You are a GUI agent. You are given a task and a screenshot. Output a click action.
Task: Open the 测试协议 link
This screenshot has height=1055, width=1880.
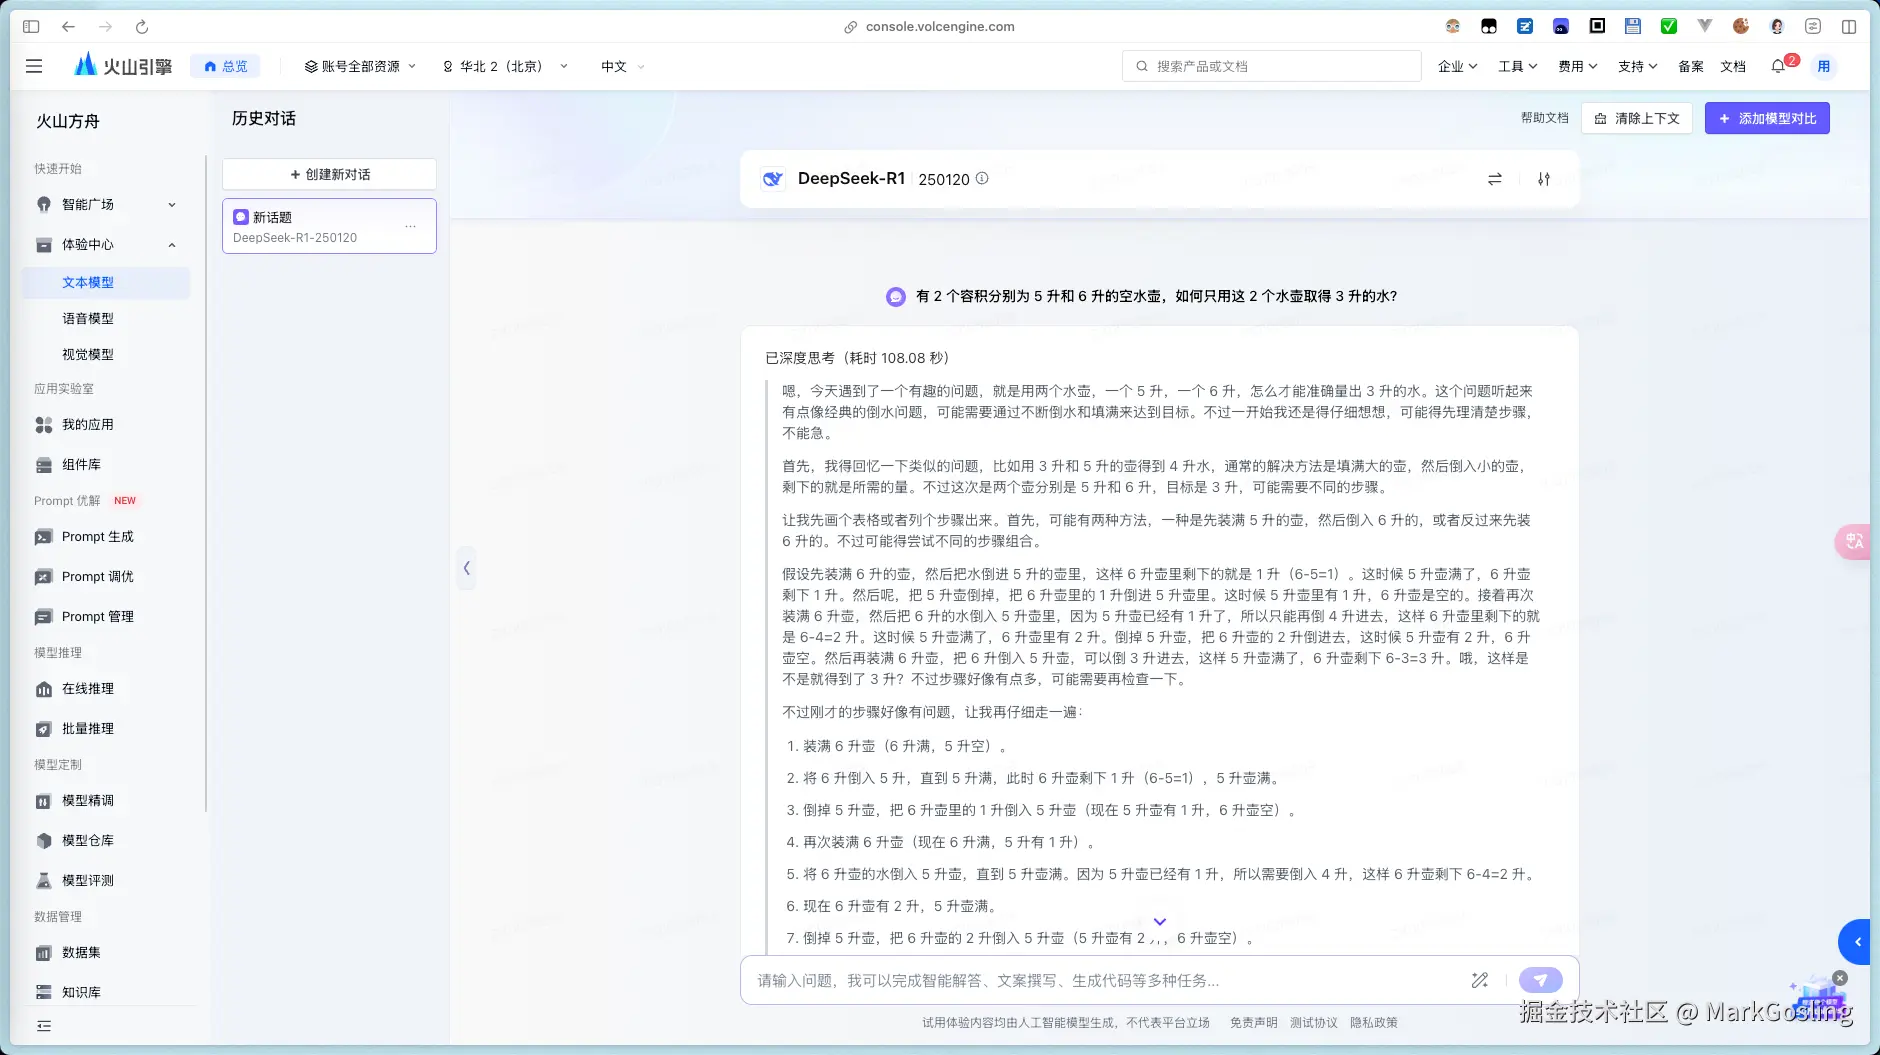pos(1314,1022)
